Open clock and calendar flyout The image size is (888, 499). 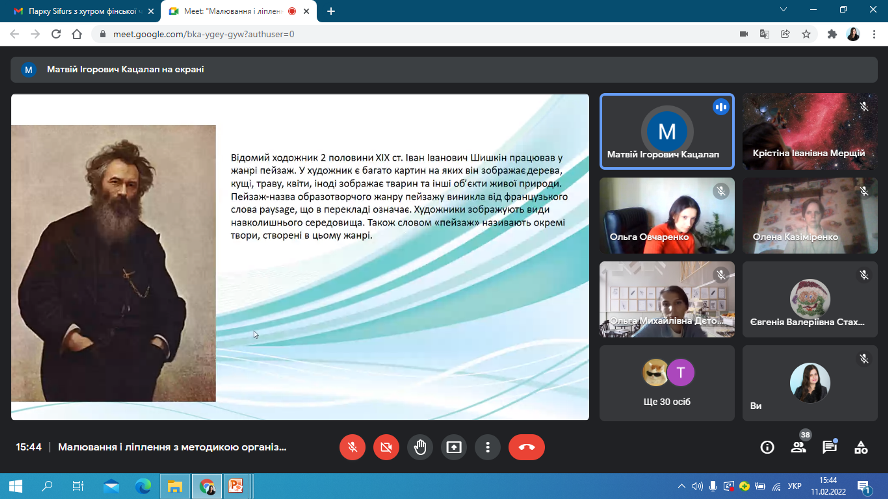point(828,486)
